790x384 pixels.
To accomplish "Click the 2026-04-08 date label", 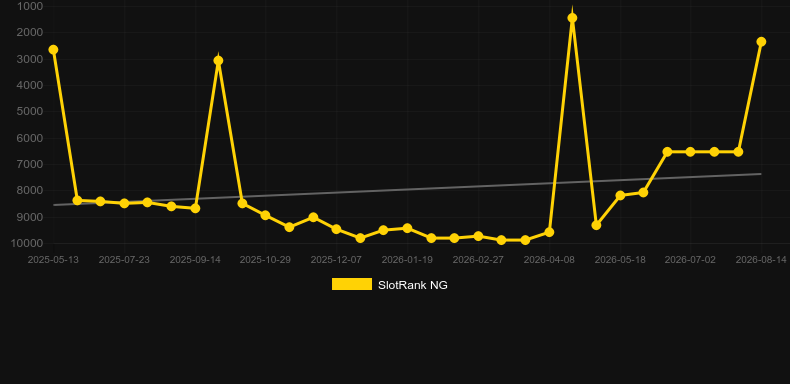I will pyautogui.click(x=549, y=260).
